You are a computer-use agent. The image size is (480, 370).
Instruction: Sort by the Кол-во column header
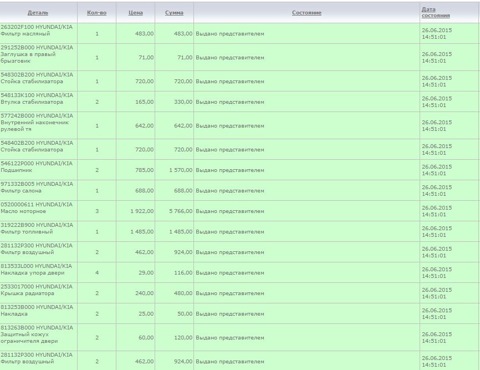click(x=97, y=13)
